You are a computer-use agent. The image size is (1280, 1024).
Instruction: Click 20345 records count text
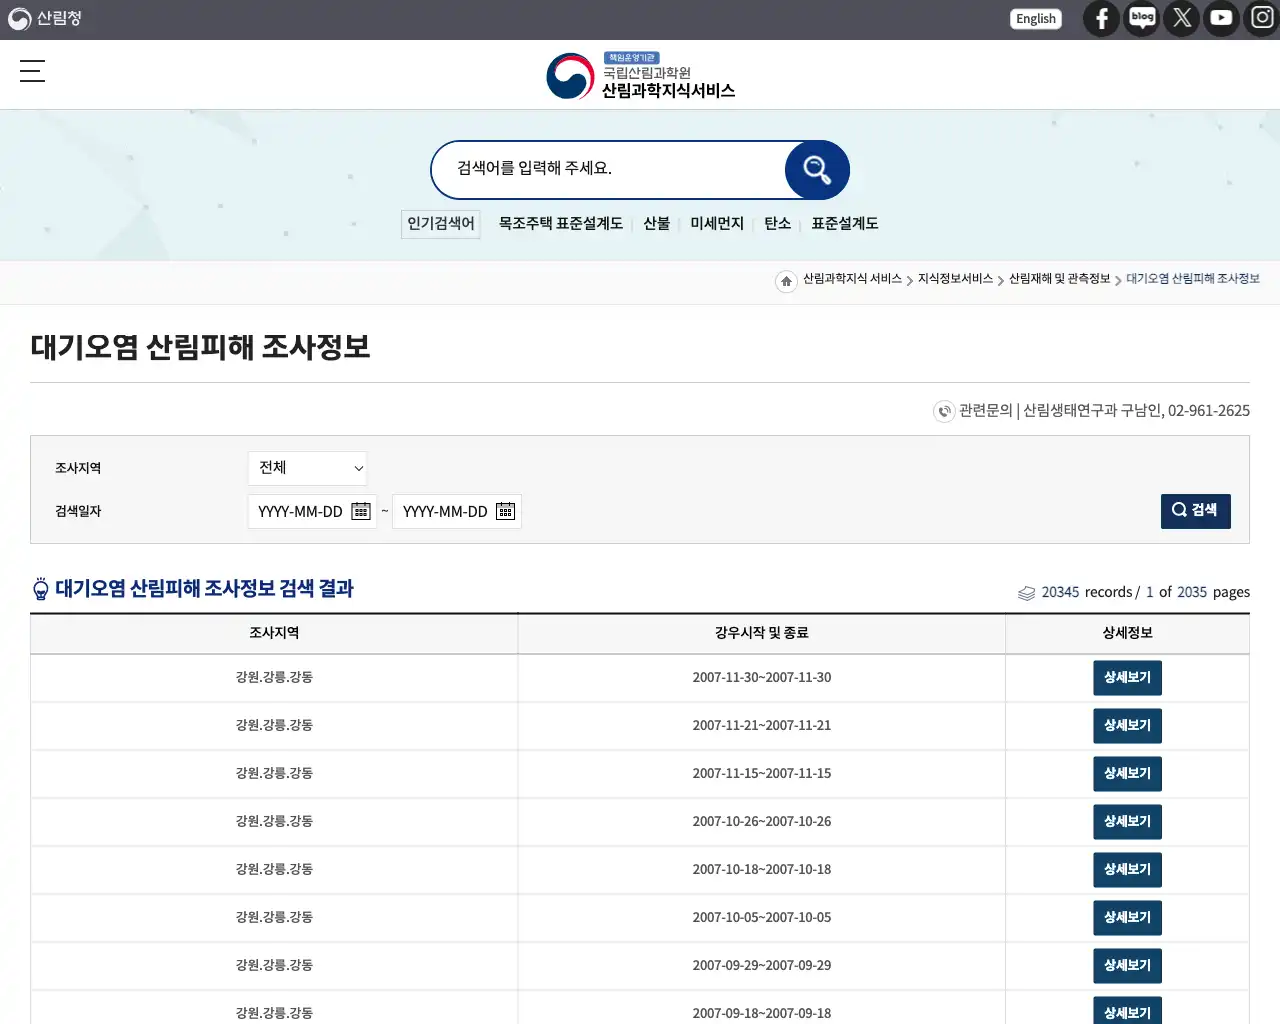(1087, 592)
